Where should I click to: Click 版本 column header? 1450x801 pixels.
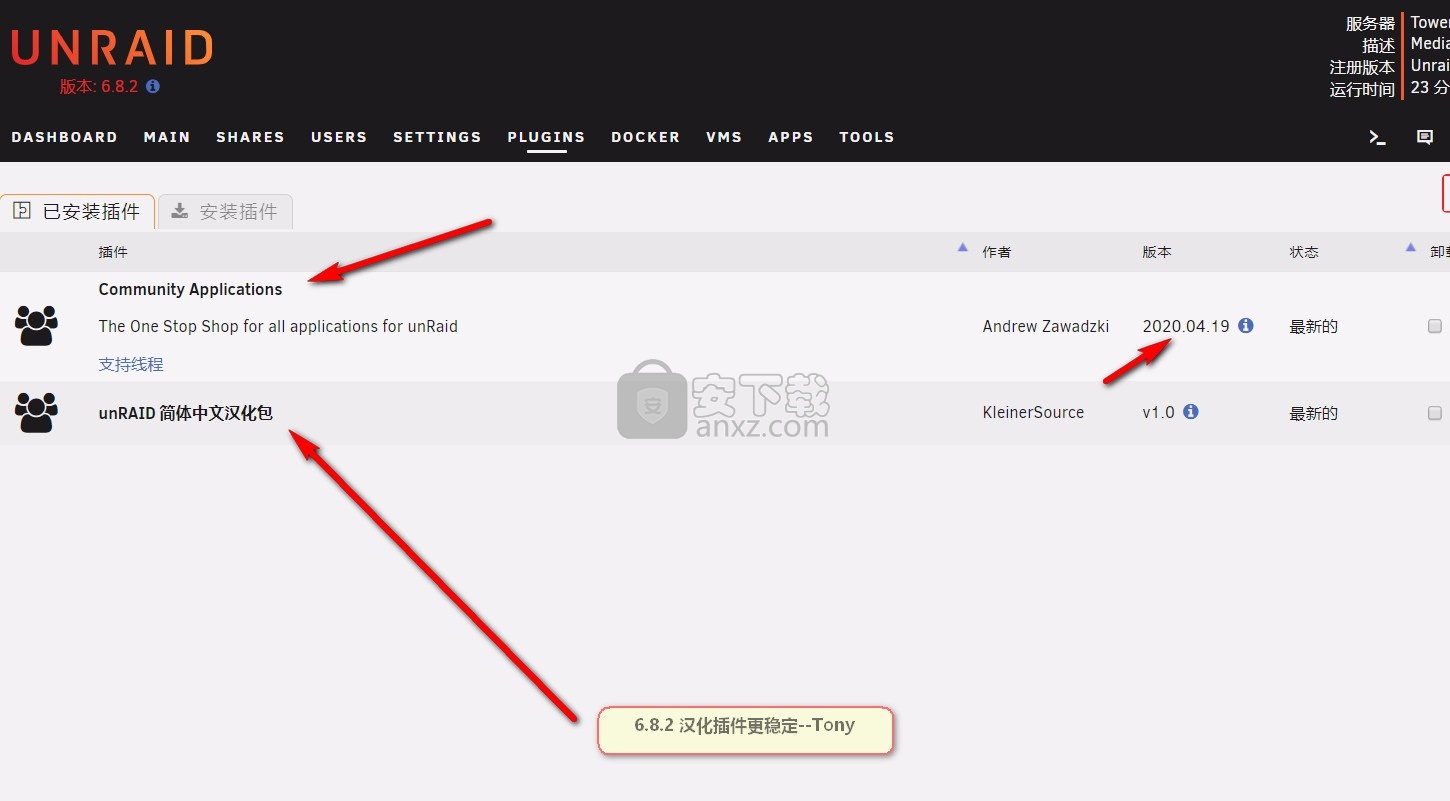[x=1157, y=252]
